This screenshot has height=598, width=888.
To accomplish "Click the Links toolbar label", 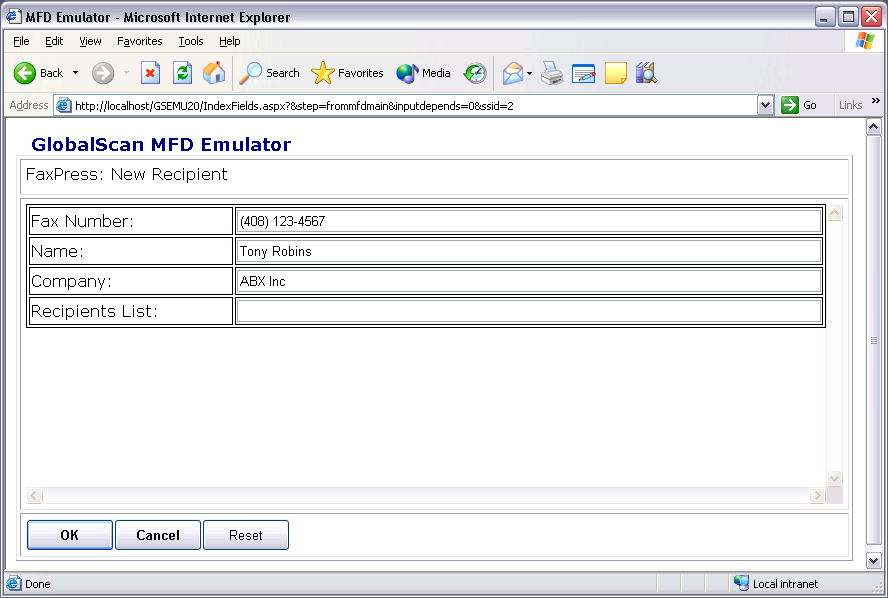I will click(x=850, y=105).
